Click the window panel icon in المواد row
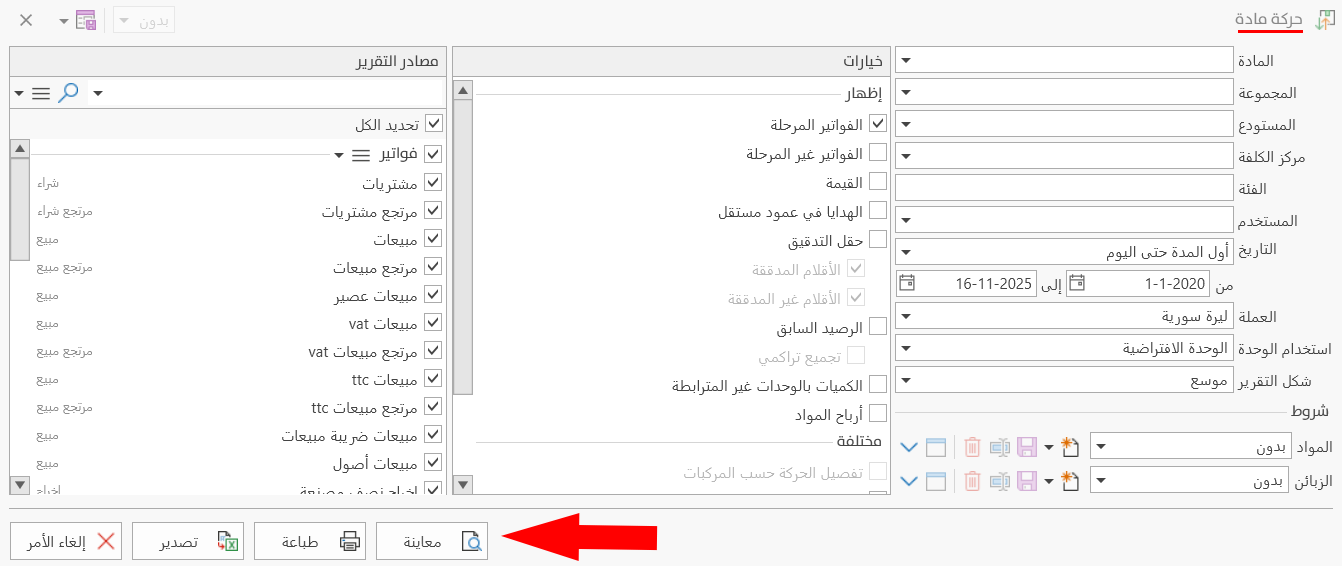Screen dimensions: 1342x566 click(936, 447)
